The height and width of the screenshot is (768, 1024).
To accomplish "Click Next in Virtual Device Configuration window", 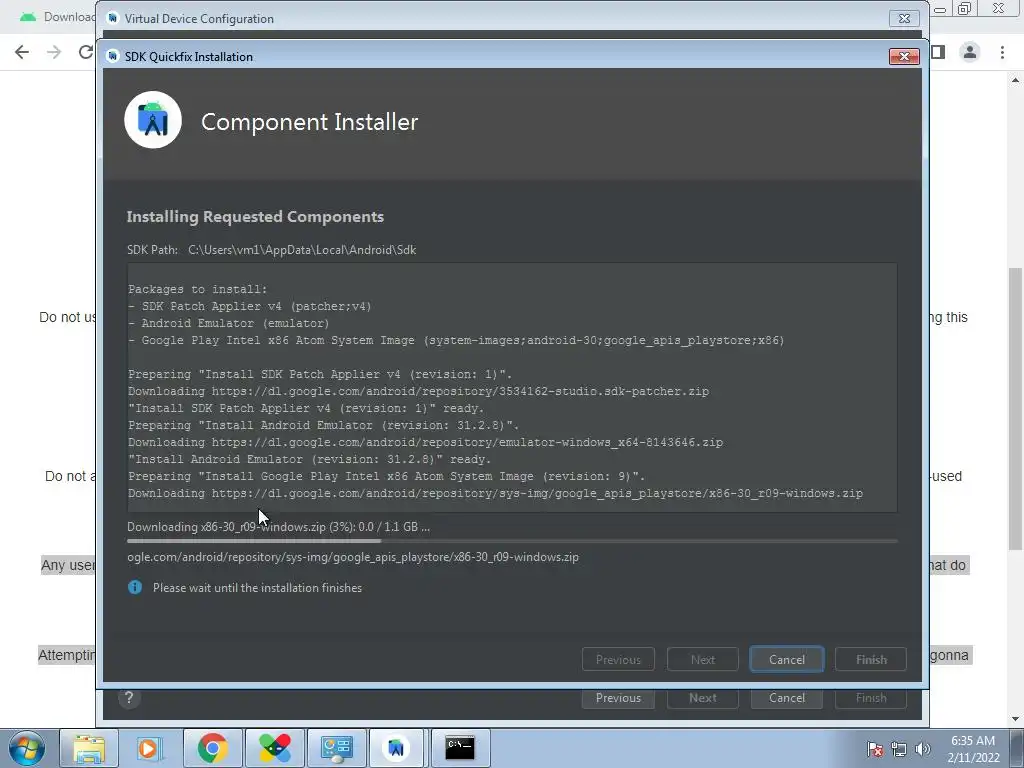I will [702, 697].
